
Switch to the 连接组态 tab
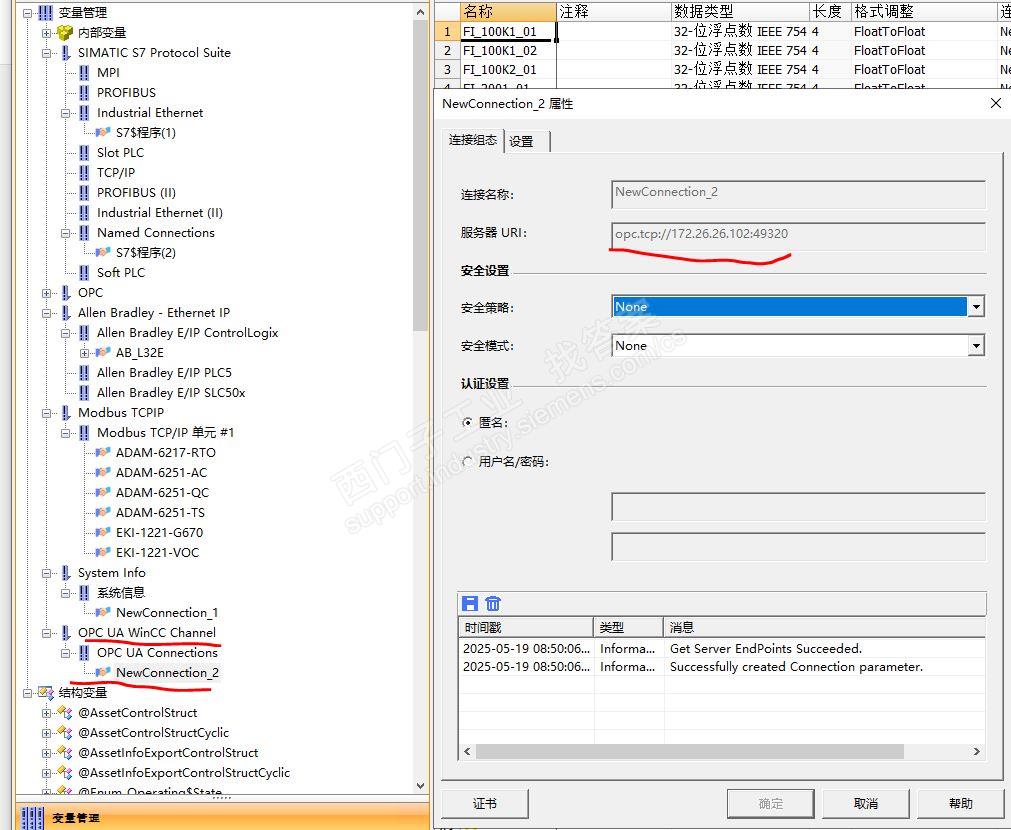(x=473, y=141)
